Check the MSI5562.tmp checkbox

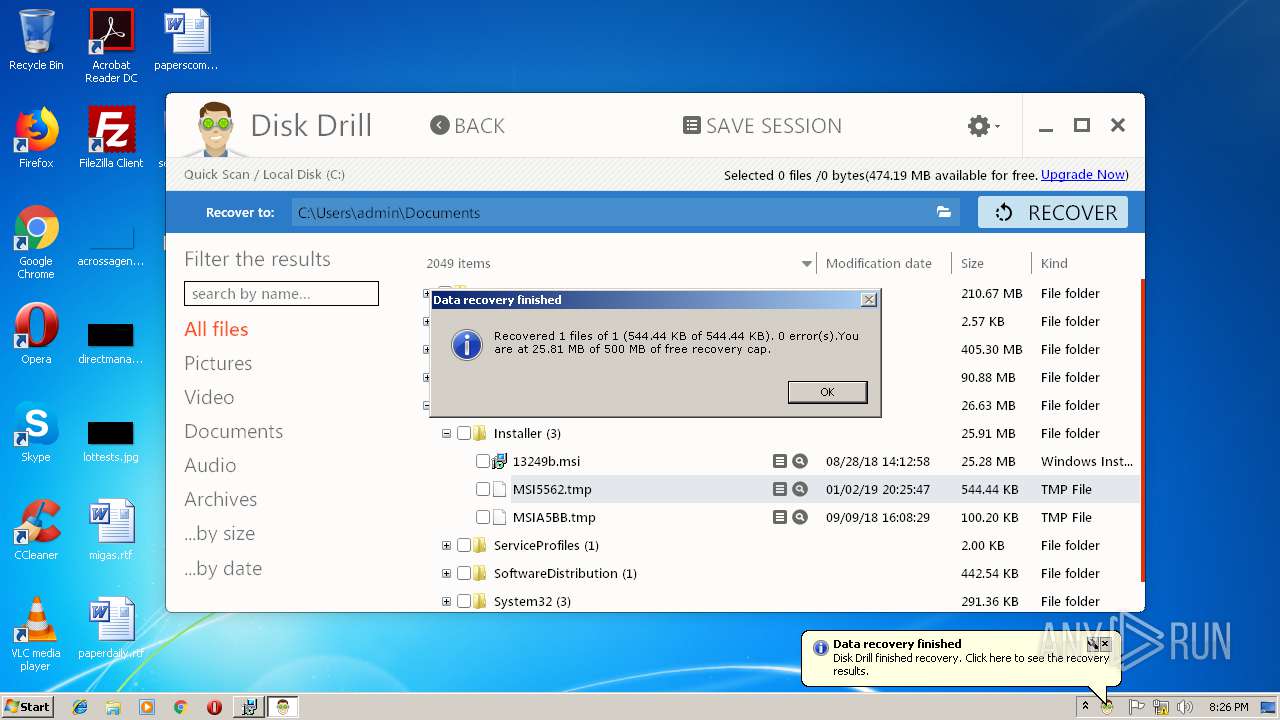pos(483,489)
